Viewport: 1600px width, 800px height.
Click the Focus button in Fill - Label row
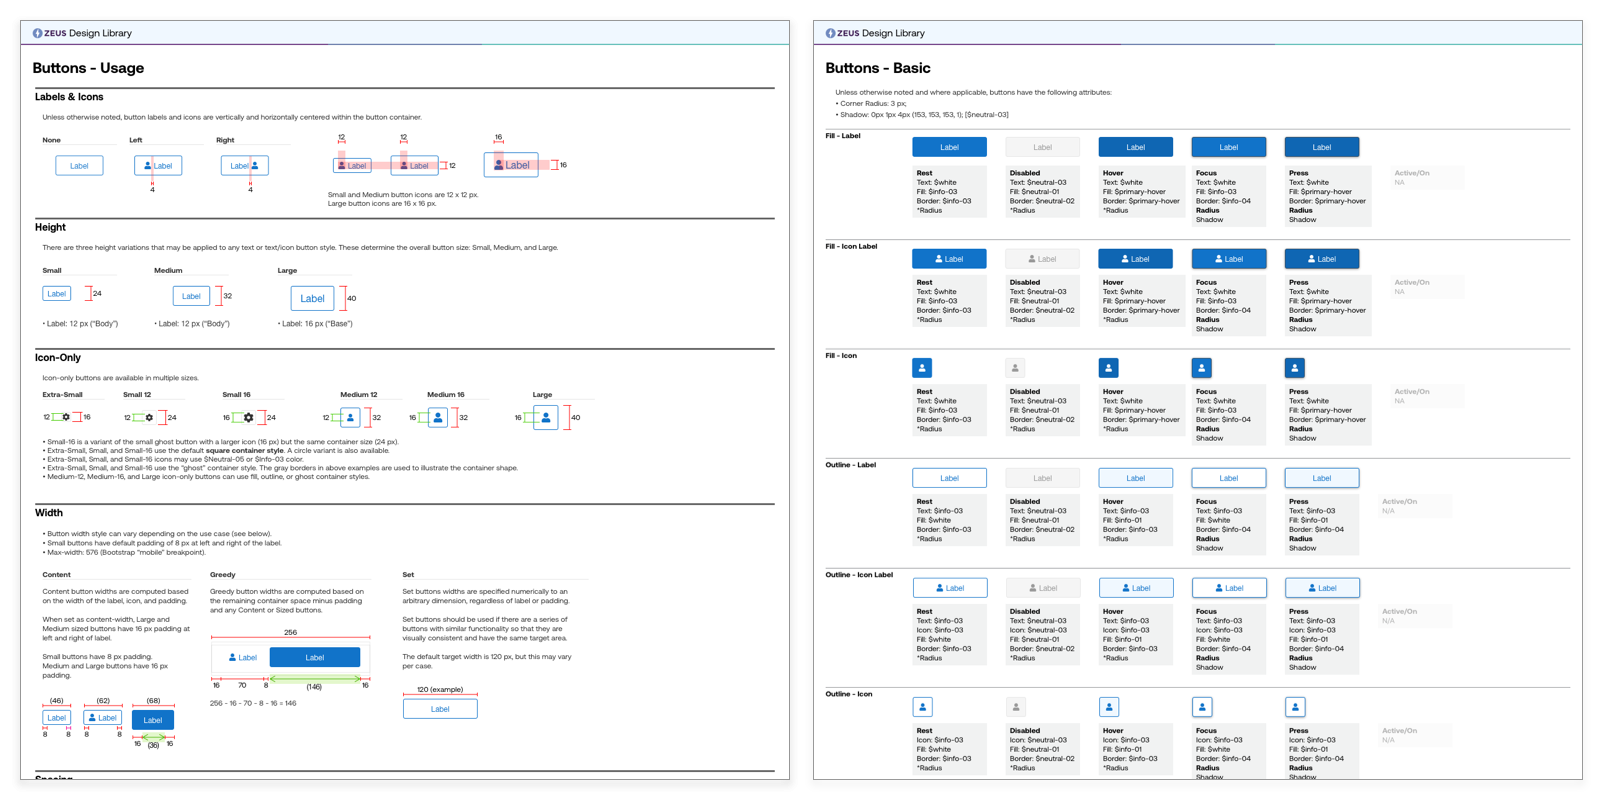point(1229,147)
